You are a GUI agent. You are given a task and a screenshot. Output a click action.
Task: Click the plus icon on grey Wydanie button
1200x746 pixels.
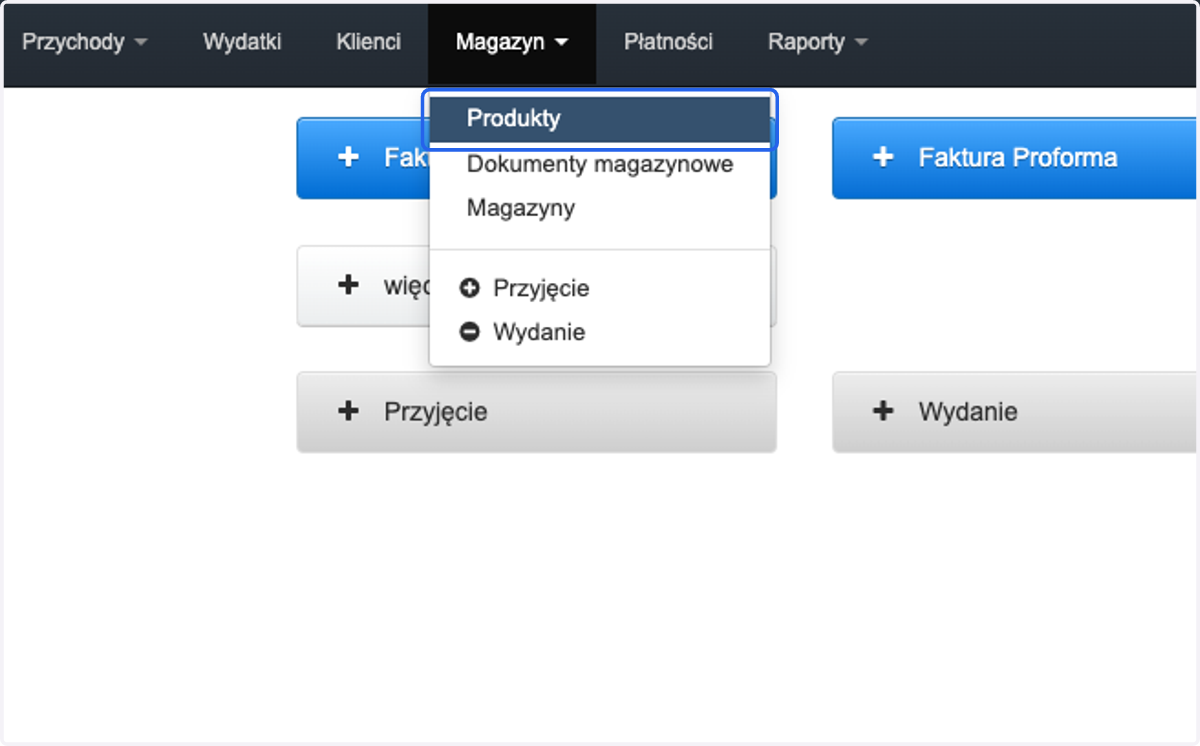pos(883,411)
